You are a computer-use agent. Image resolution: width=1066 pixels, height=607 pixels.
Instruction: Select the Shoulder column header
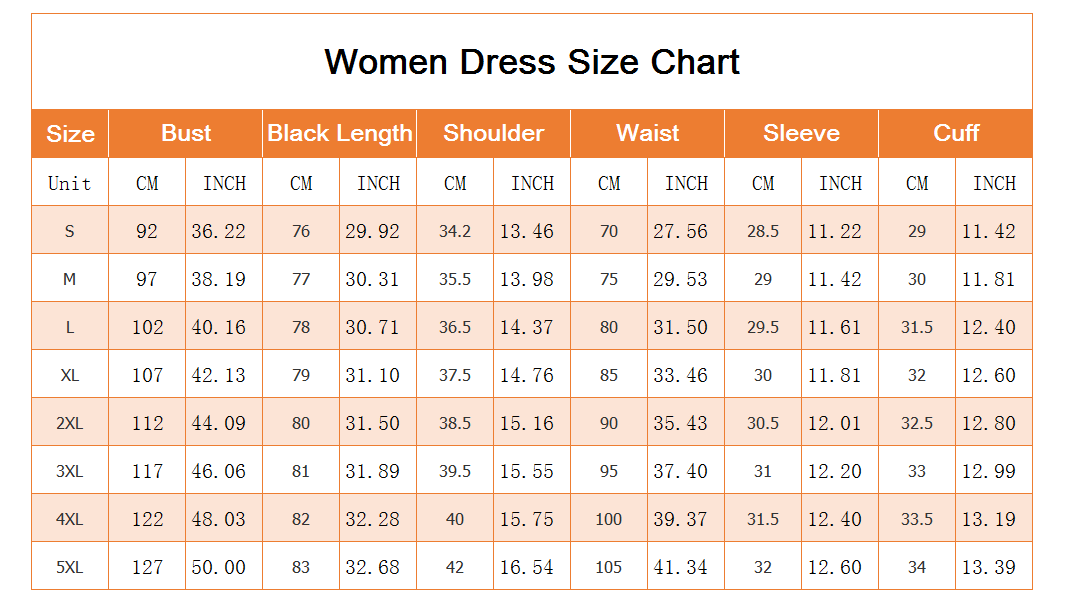coord(494,133)
